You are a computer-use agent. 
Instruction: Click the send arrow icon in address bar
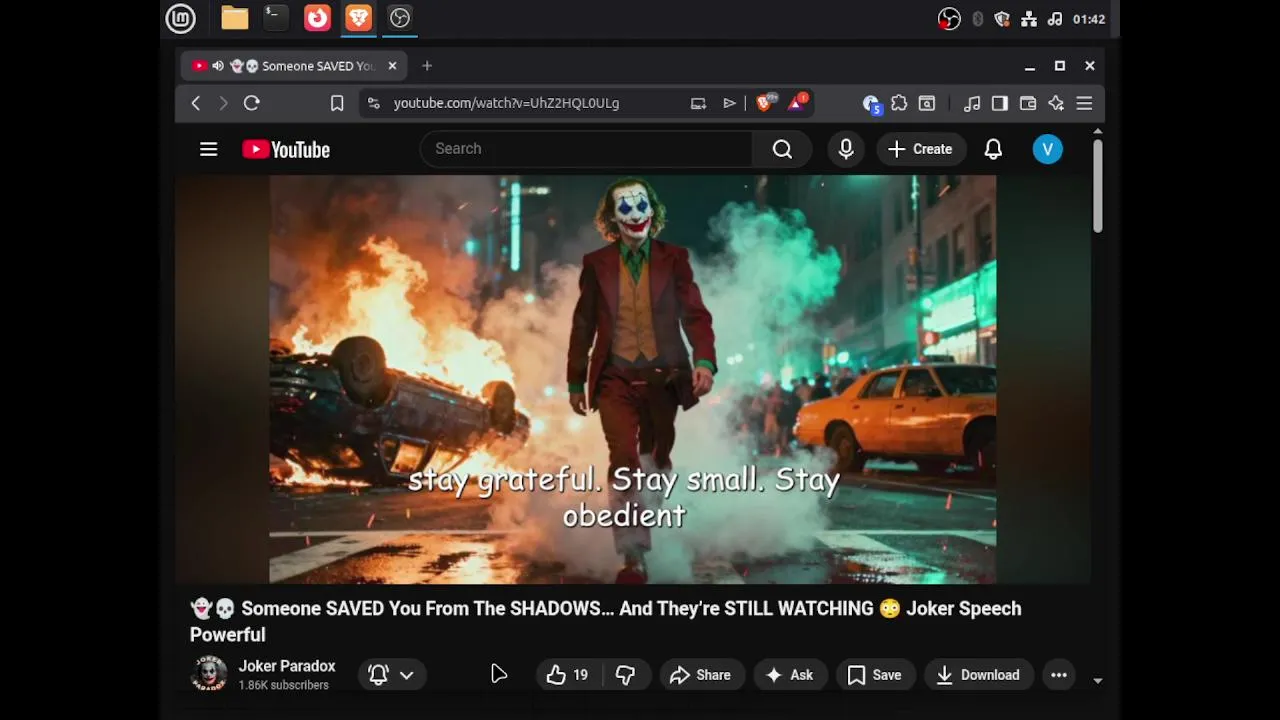[730, 103]
